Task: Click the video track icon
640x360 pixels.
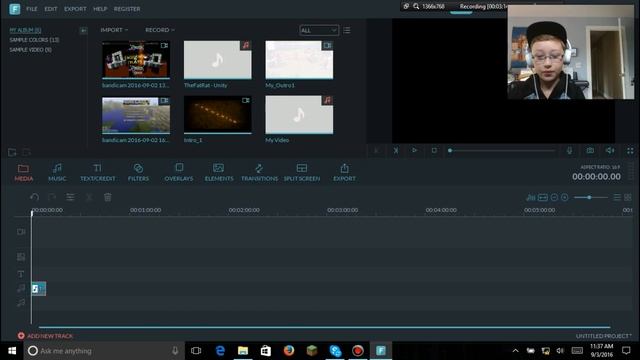Action: tap(21, 232)
